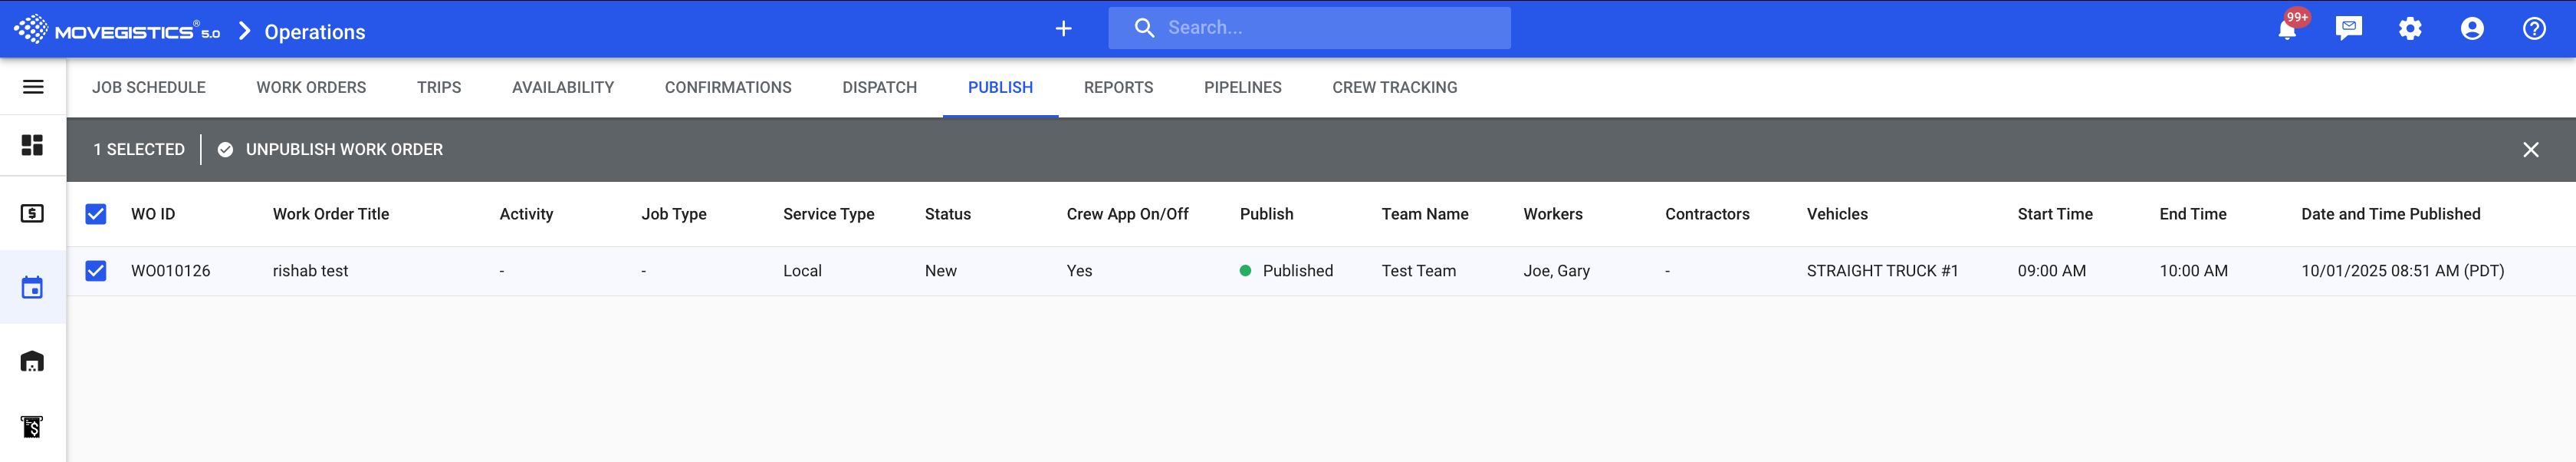Screen dimensions: 2576x462
Task: Click Unpublish Work Order button
Action: [331, 150]
